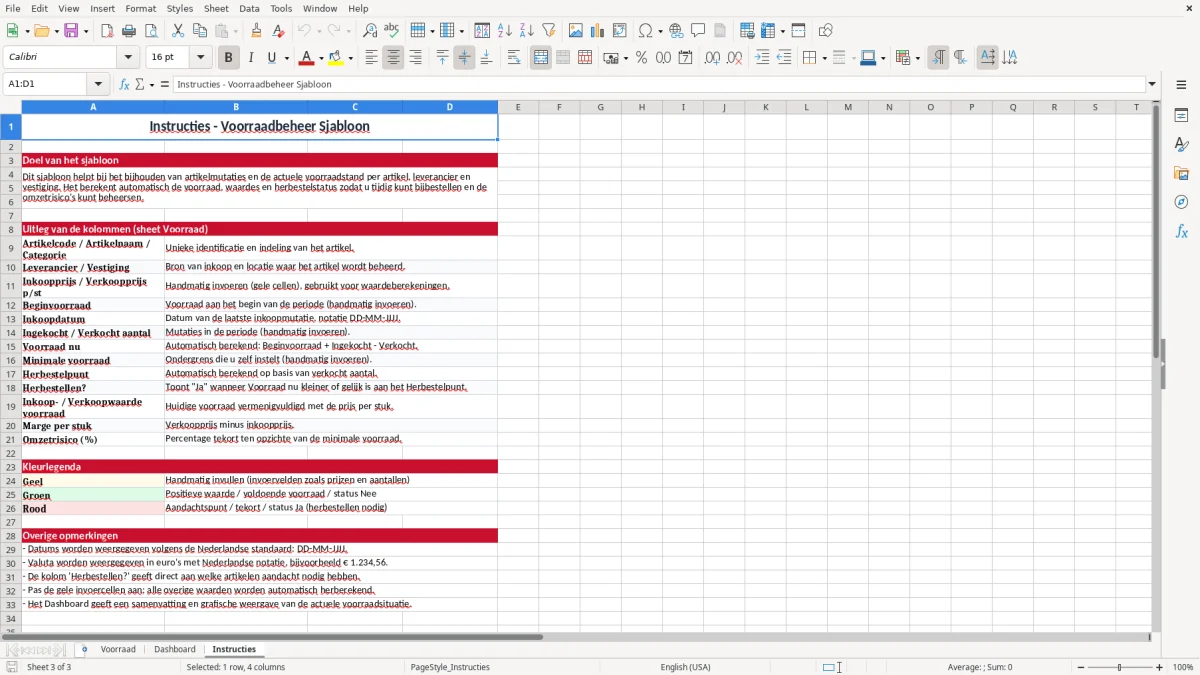Image resolution: width=1200 pixels, height=675 pixels.
Task: Toggle Merge and Center cells
Action: click(x=541, y=58)
